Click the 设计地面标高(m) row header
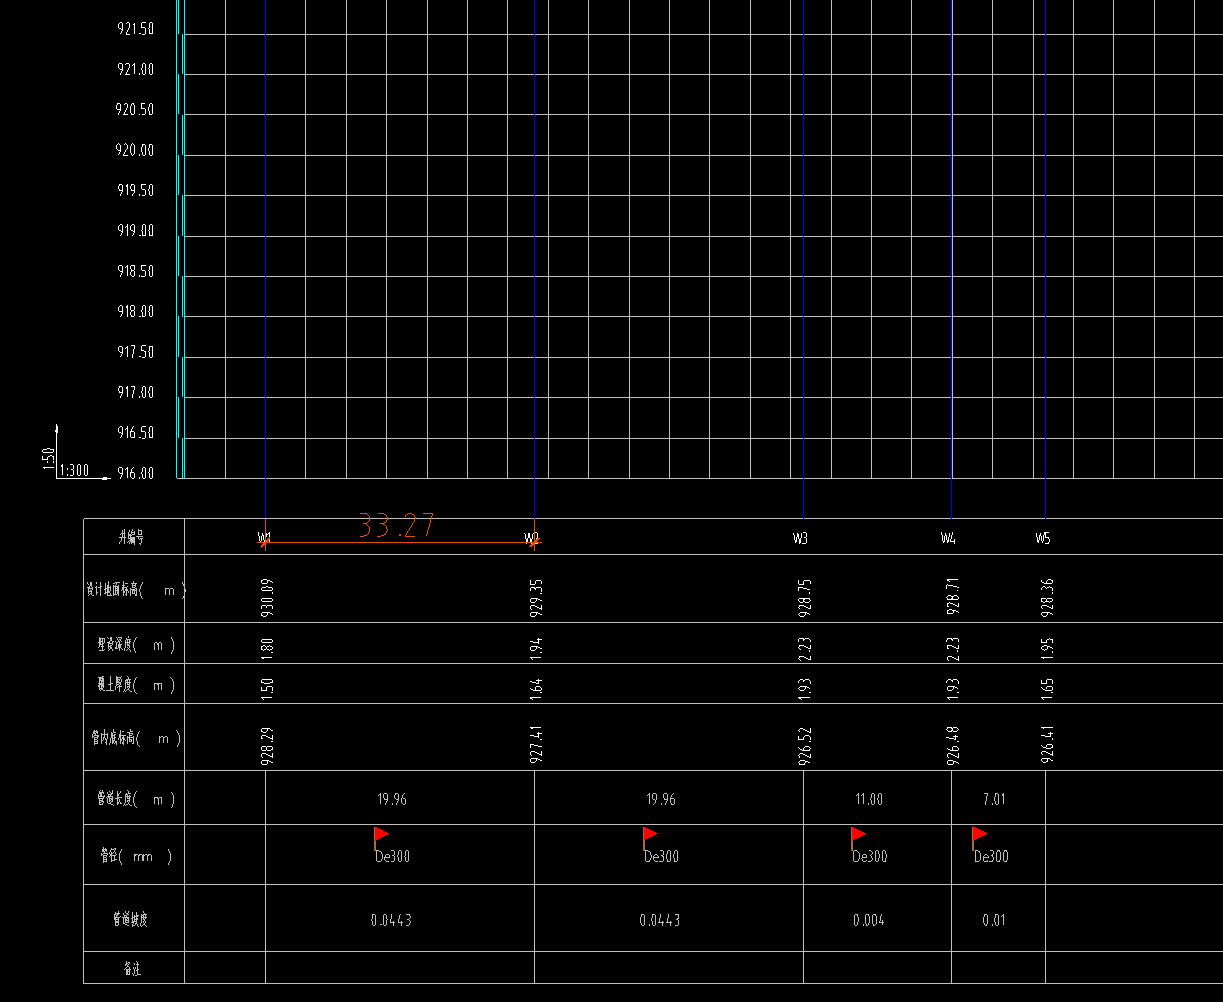The image size is (1223, 1002). pos(135,590)
